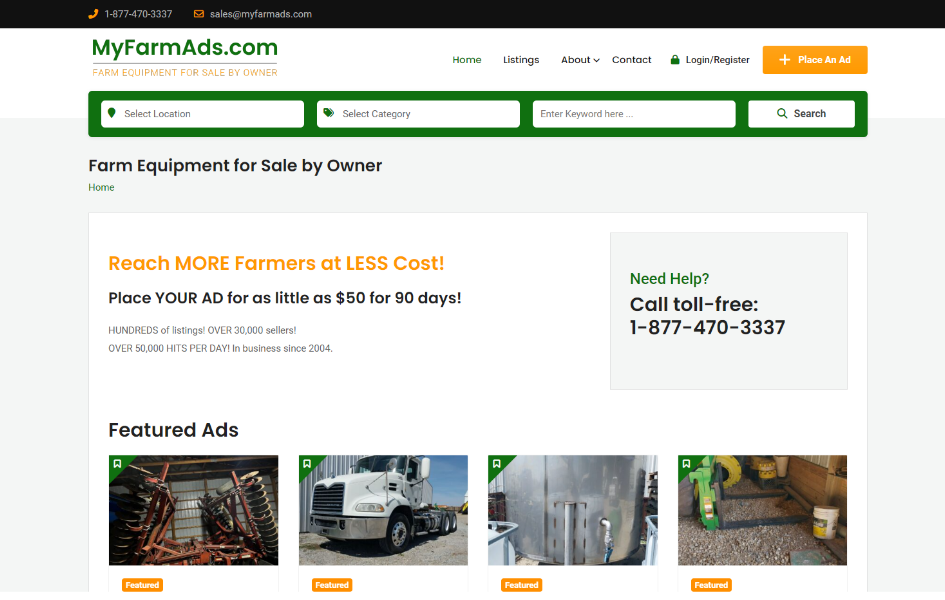Screen dimensions: 945x600
Task: Click the Search button
Action: click(x=802, y=114)
